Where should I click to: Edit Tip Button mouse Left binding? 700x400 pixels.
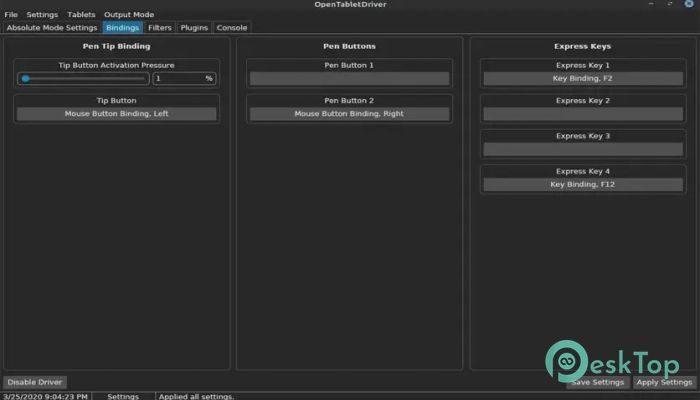point(117,114)
